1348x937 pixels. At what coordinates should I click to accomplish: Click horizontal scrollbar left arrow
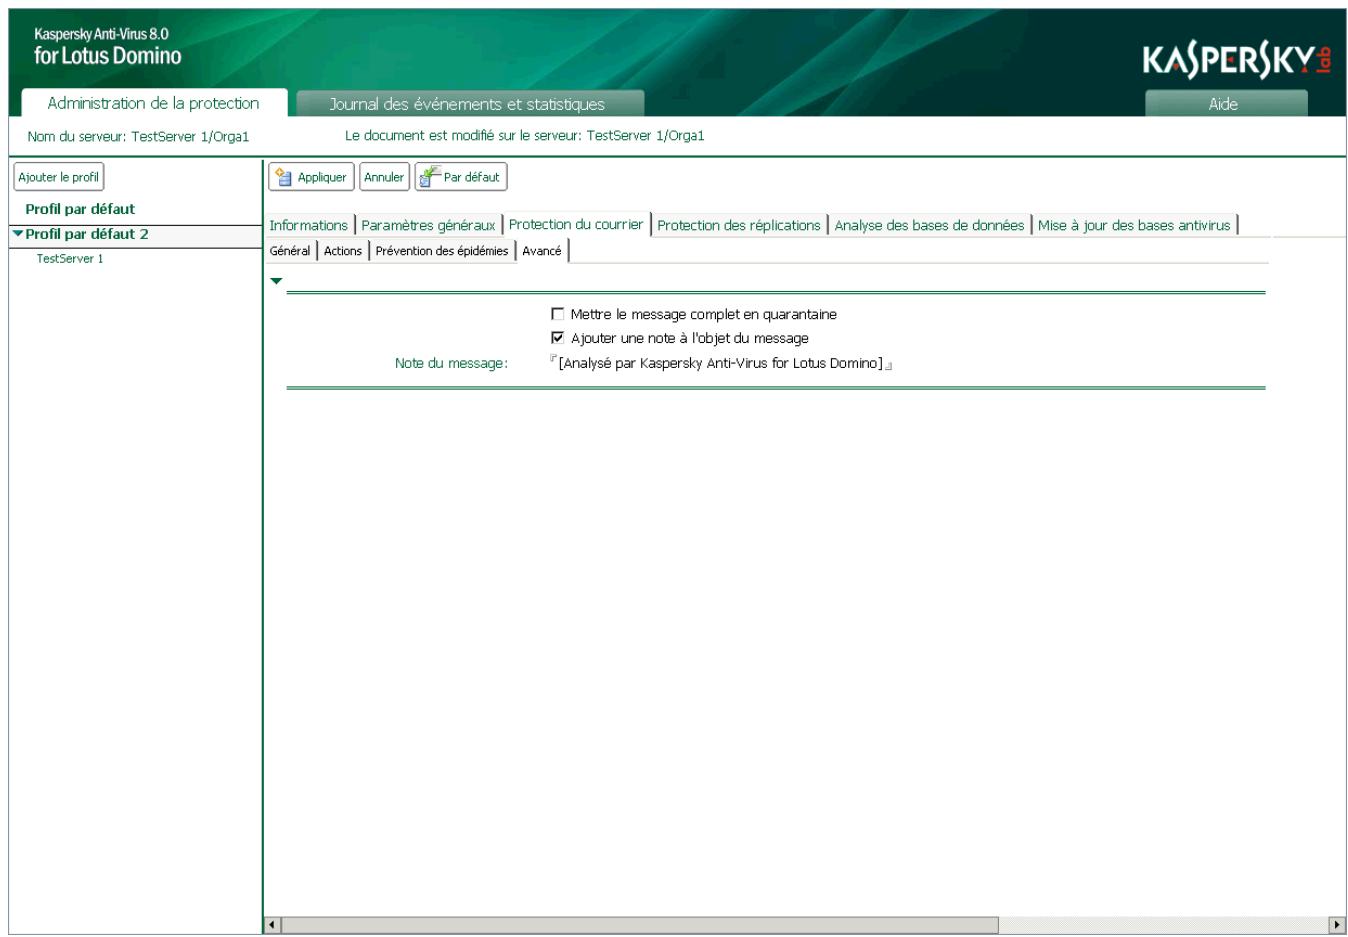[x=273, y=925]
